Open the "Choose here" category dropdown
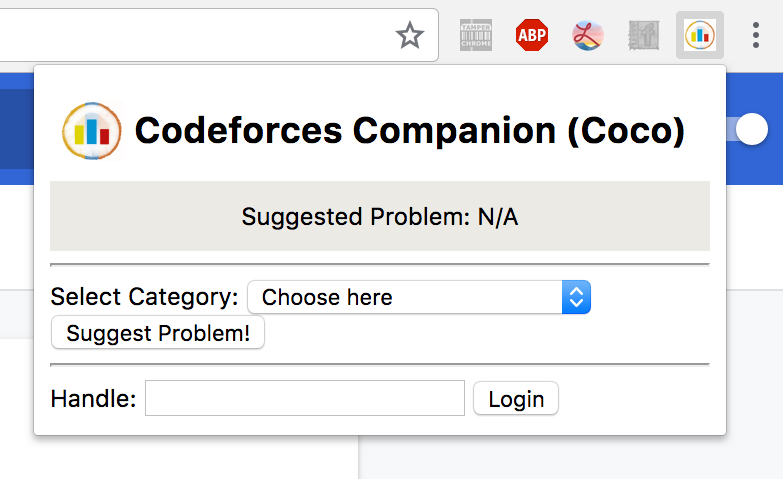Screen dimensions: 783x479 click(419, 297)
